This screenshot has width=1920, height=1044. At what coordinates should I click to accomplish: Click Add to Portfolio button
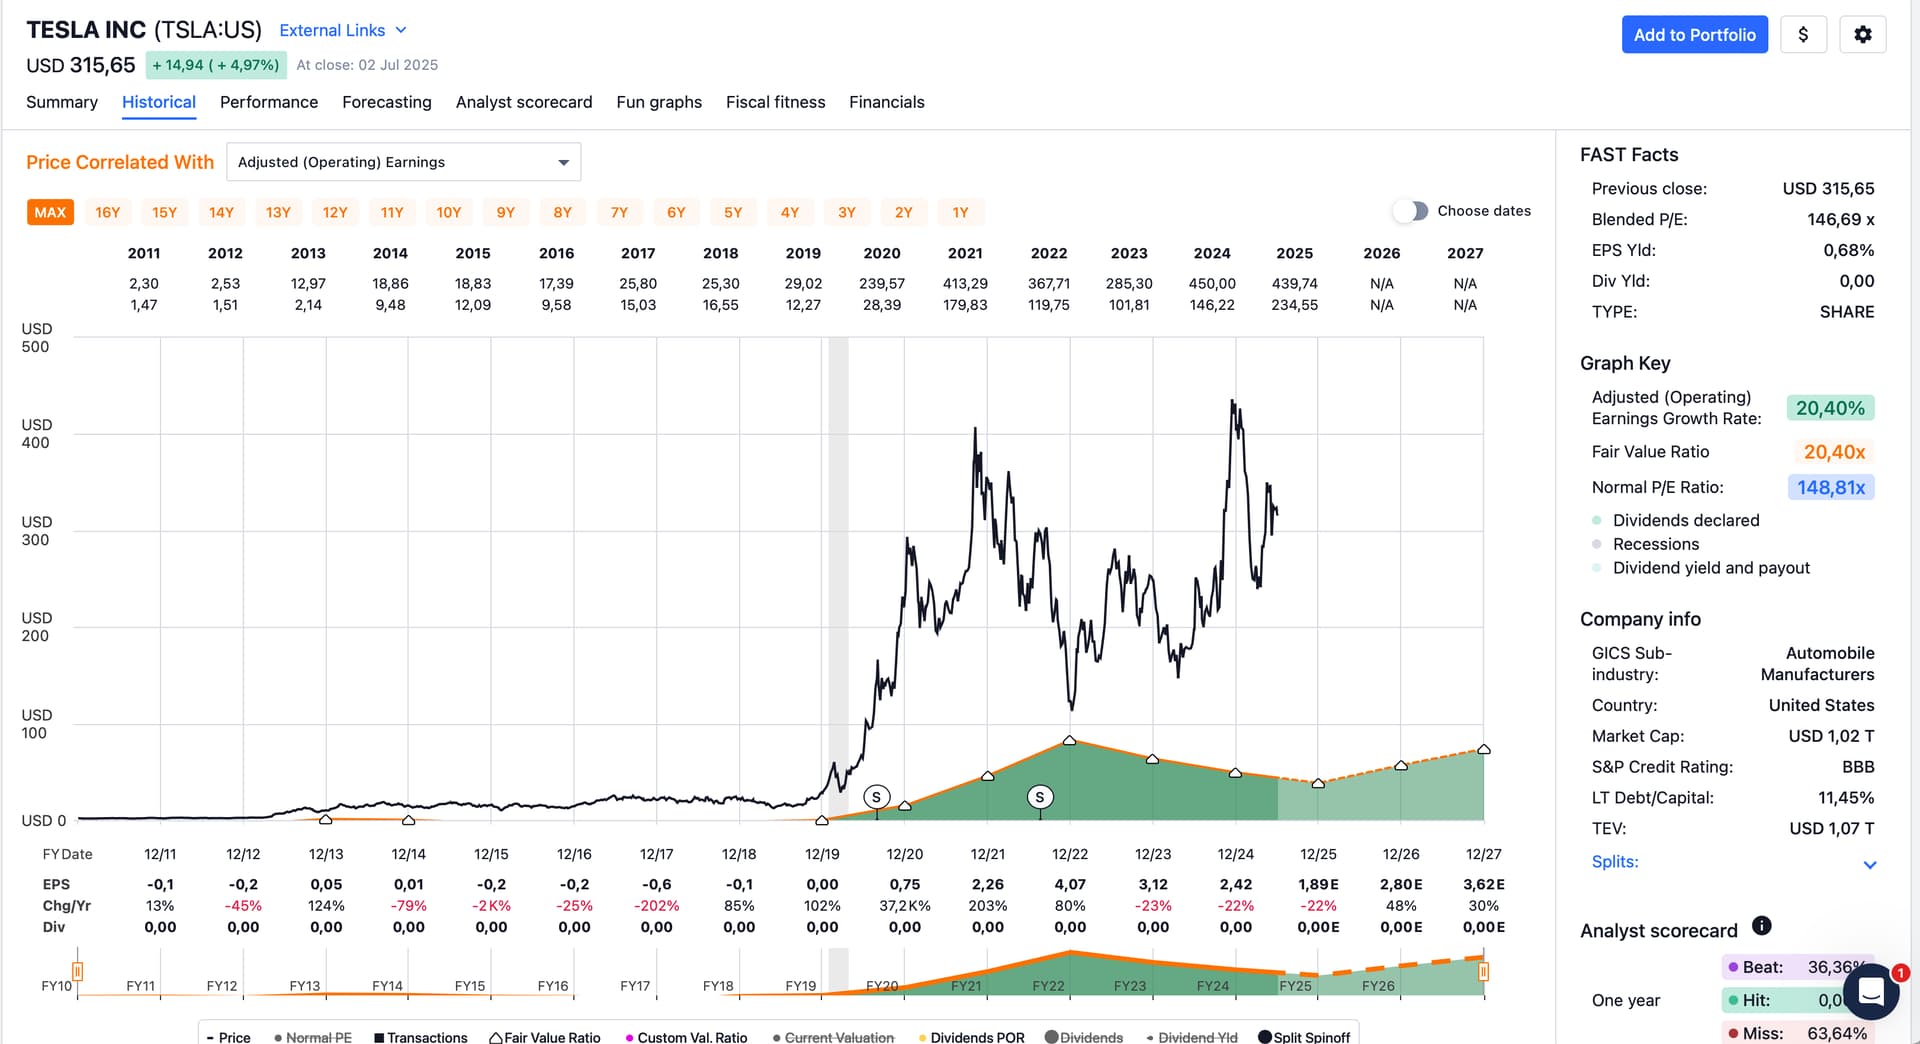pyautogui.click(x=1695, y=35)
